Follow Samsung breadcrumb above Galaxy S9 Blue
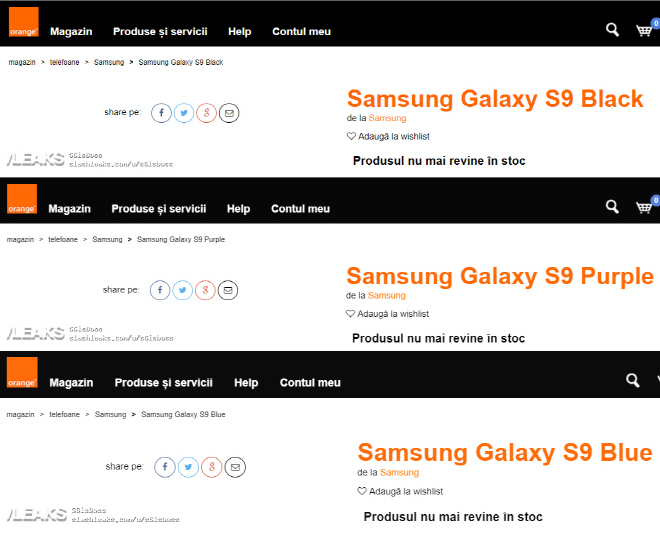Screen dimensions: 660x533 coord(110,414)
